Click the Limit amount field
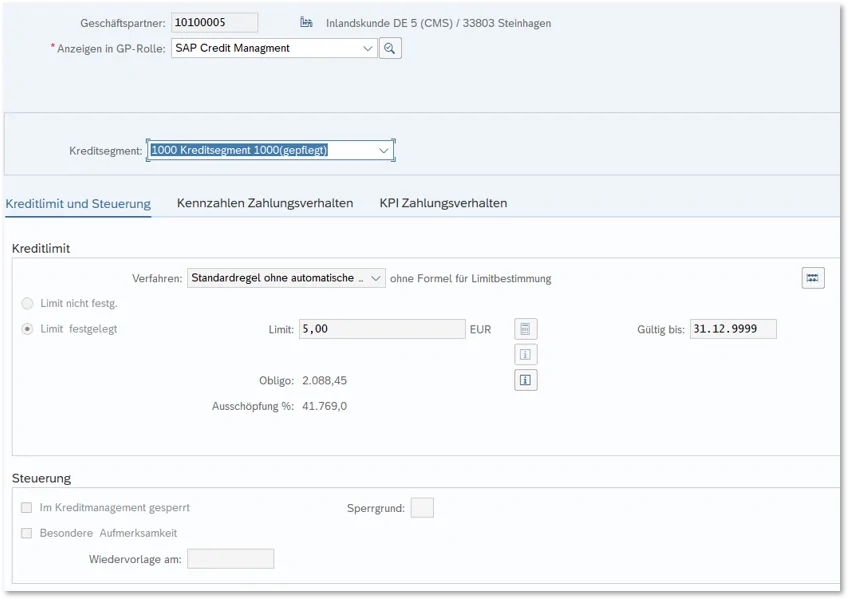The image size is (849, 600). 381,329
